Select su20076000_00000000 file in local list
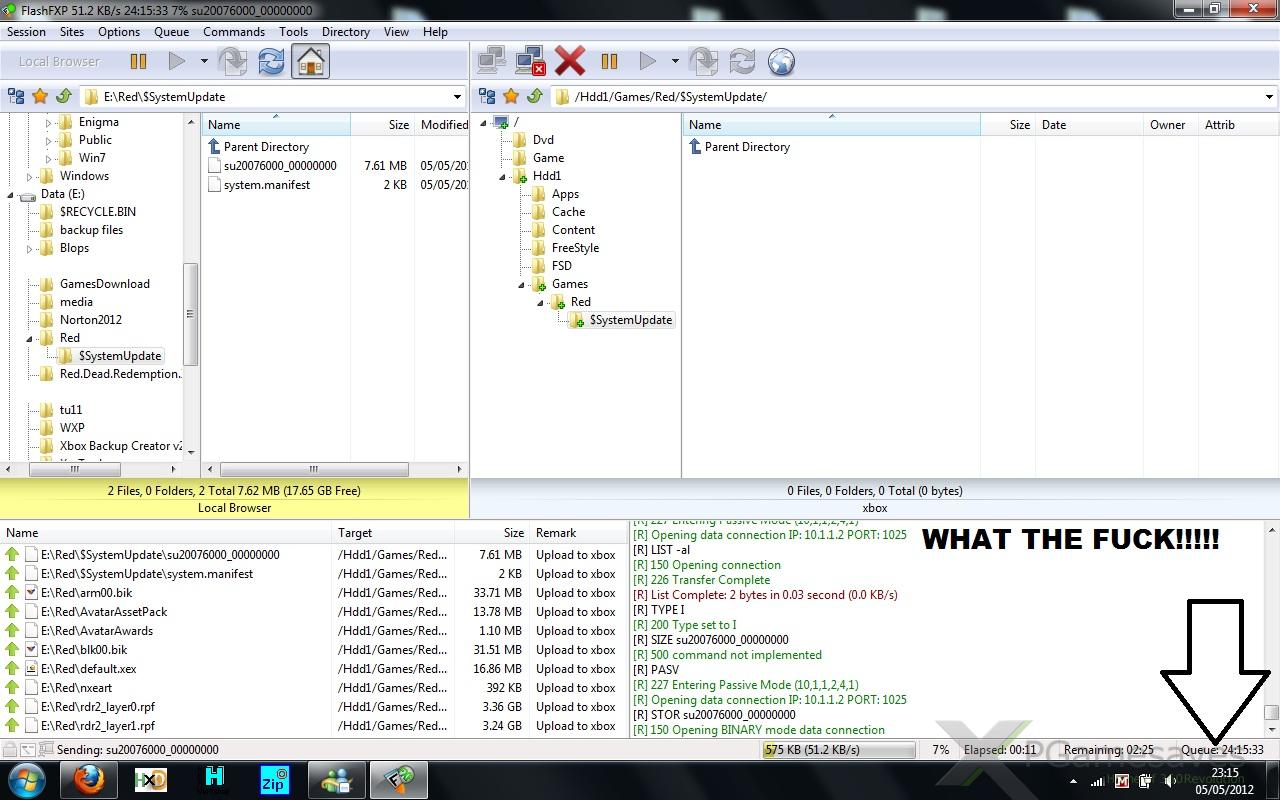The height and width of the screenshot is (800, 1280). pyautogui.click(x=279, y=166)
